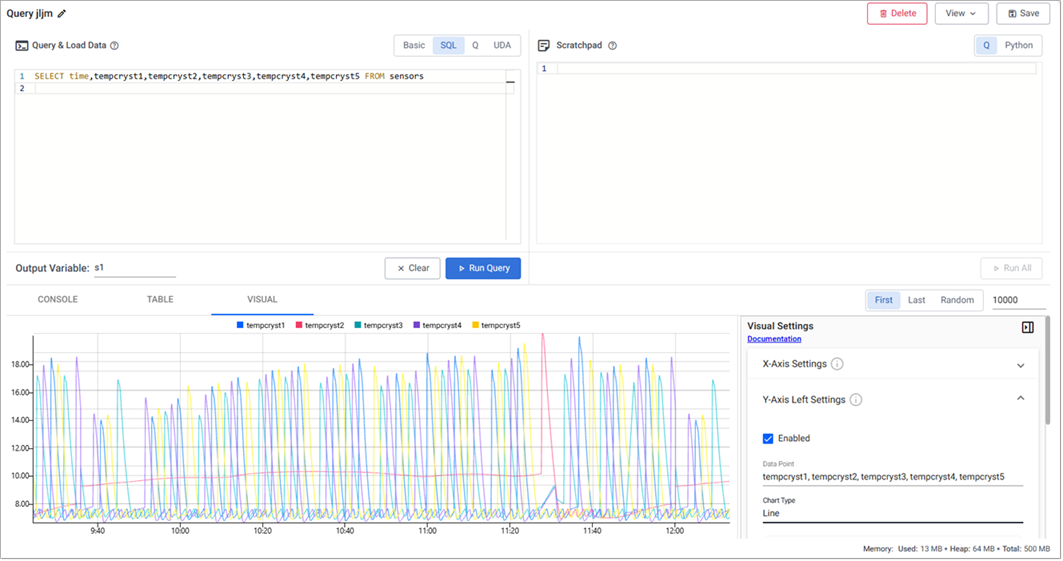Click the Y-Axis Left Settings info icon
The height and width of the screenshot is (561, 1063).
(x=856, y=400)
